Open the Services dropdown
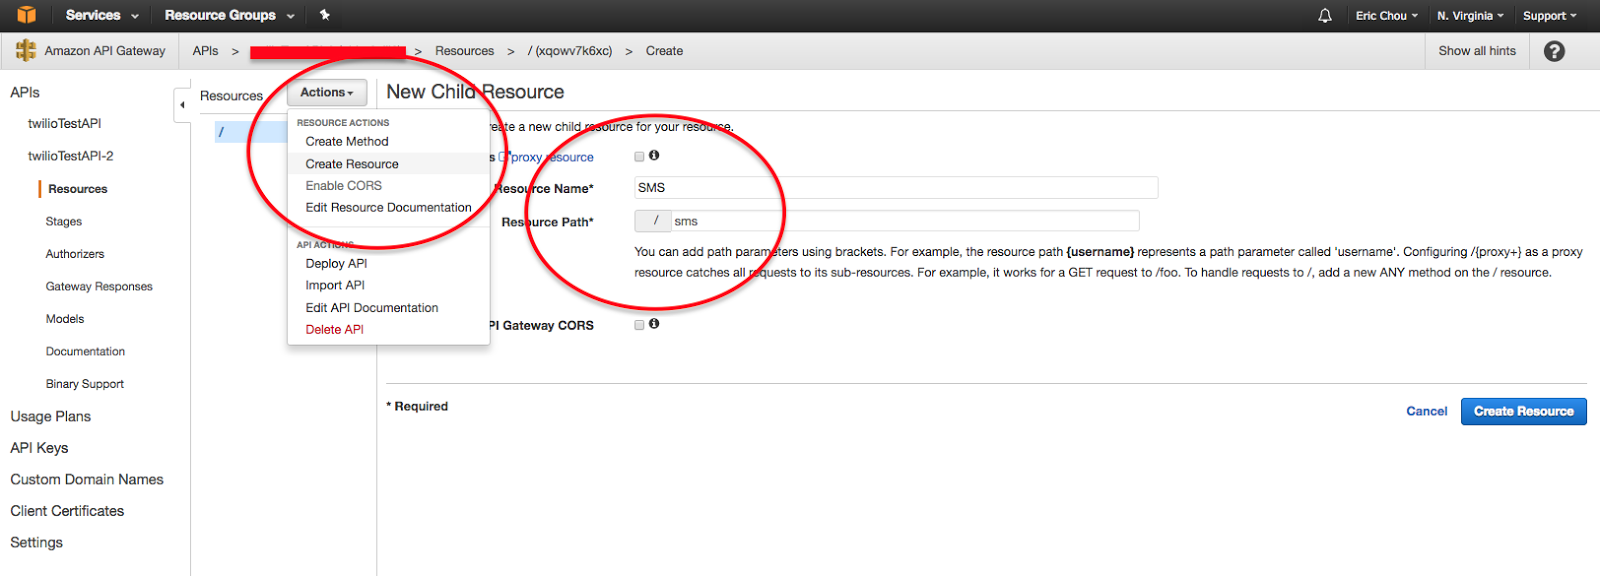This screenshot has height=576, width=1600. 102,15
